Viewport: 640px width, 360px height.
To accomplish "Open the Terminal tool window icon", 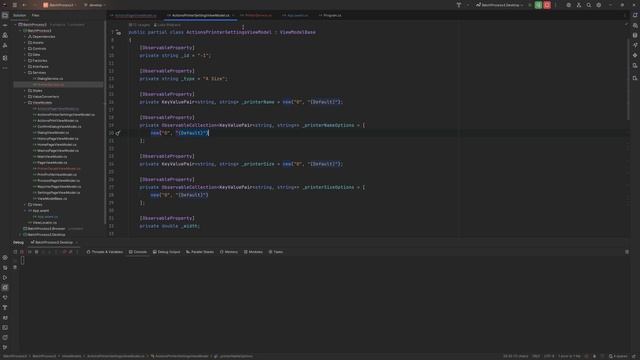I will tap(5, 328).
